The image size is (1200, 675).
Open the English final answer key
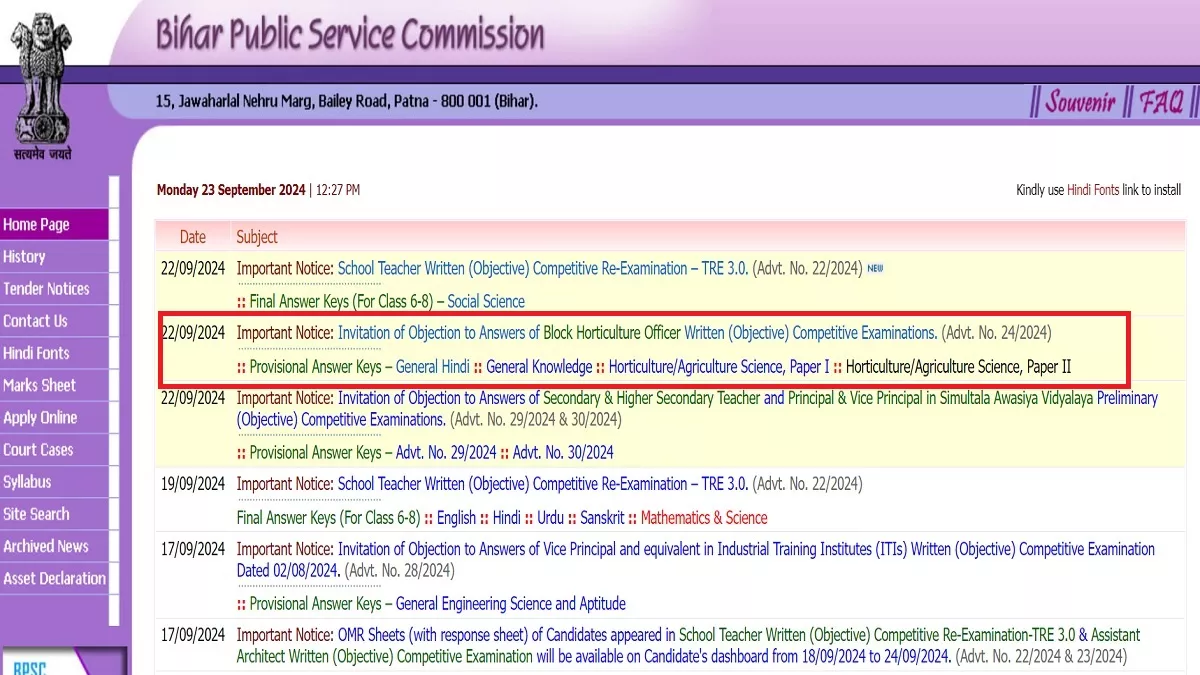pos(456,518)
